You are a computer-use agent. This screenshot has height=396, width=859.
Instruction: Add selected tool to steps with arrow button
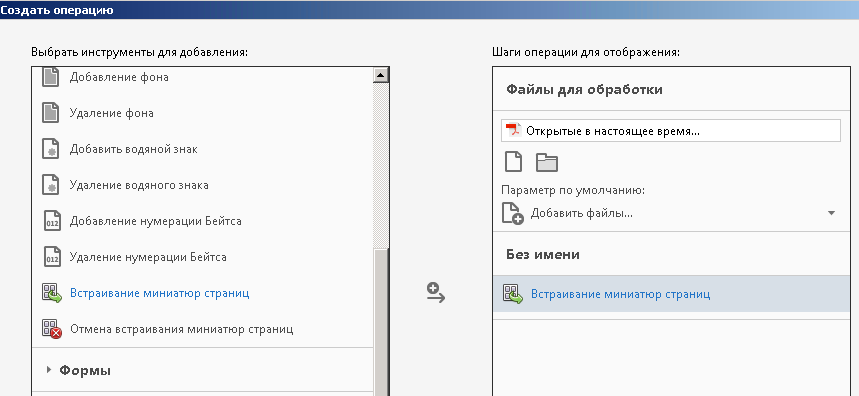[x=436, y=292]
